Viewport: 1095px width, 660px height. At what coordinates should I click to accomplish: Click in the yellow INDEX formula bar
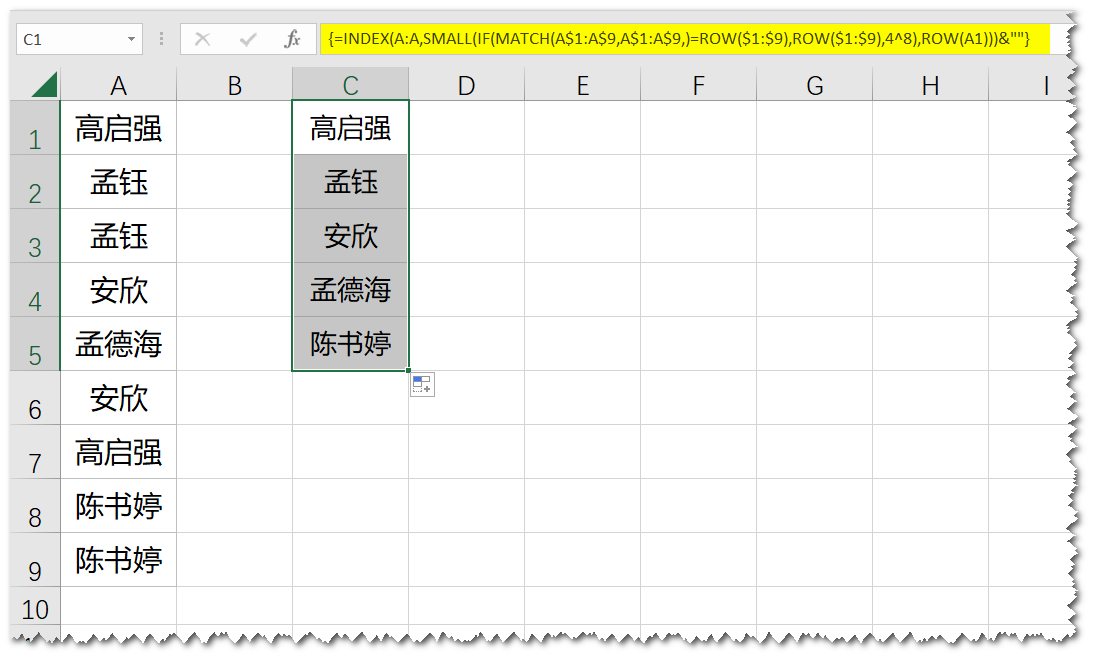(684, 38)
